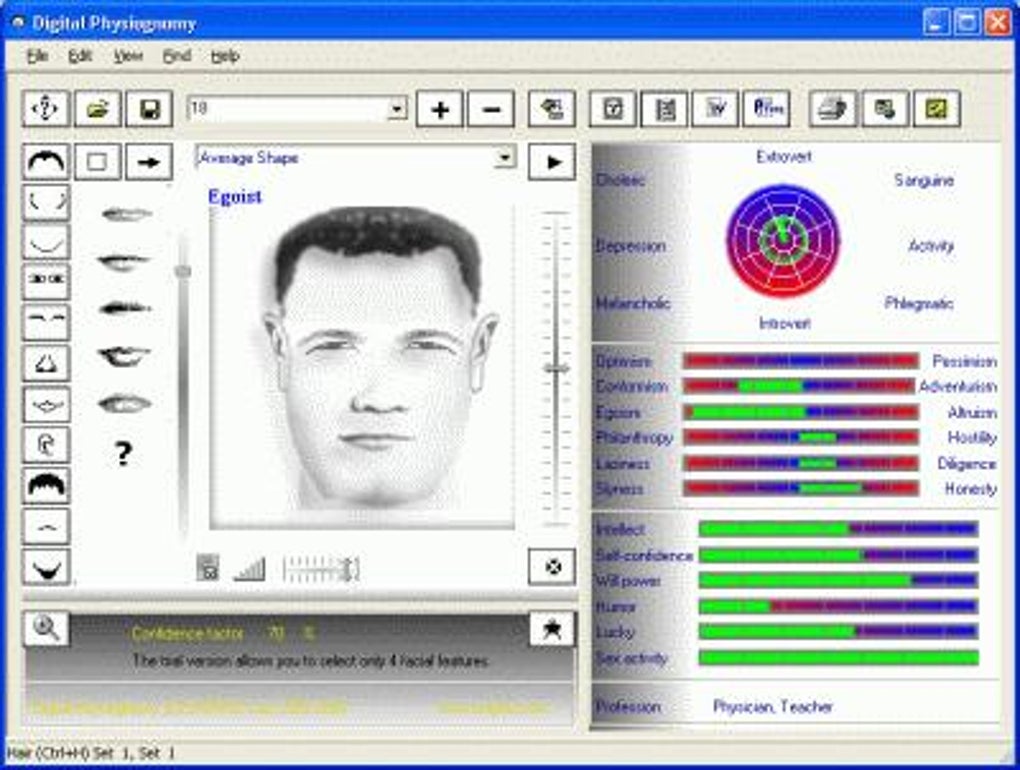The width and height of the screenshot is (1020, 770).
Task: Select the eyes facial feature icon
Action: click(x=46, y=282)
